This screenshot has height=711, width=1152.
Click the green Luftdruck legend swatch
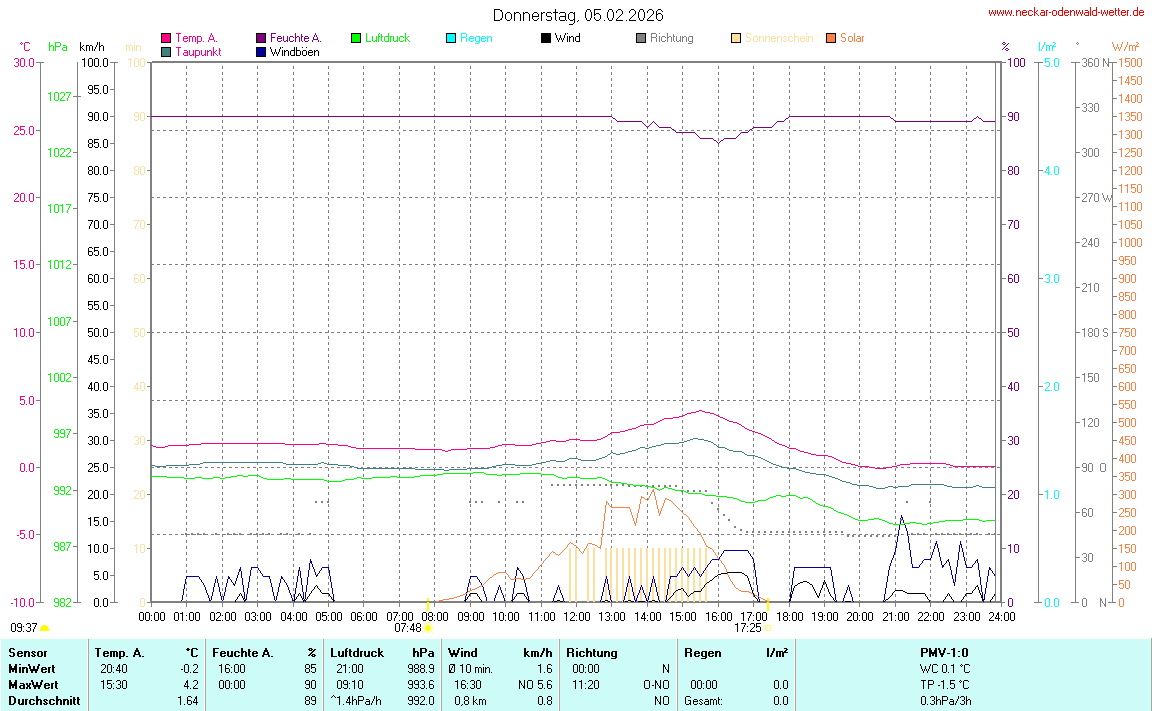[356, 38]
